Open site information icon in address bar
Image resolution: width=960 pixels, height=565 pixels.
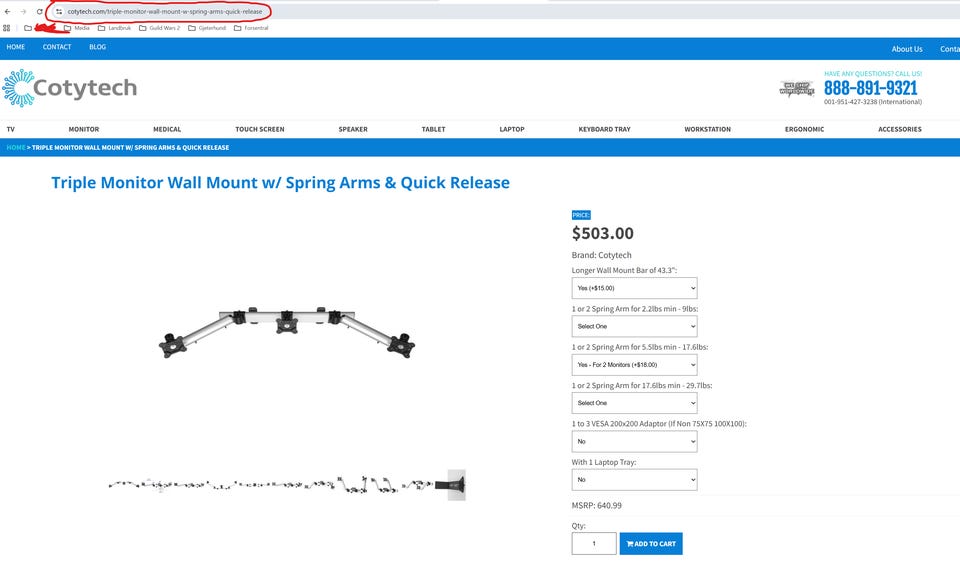(59, 12)
